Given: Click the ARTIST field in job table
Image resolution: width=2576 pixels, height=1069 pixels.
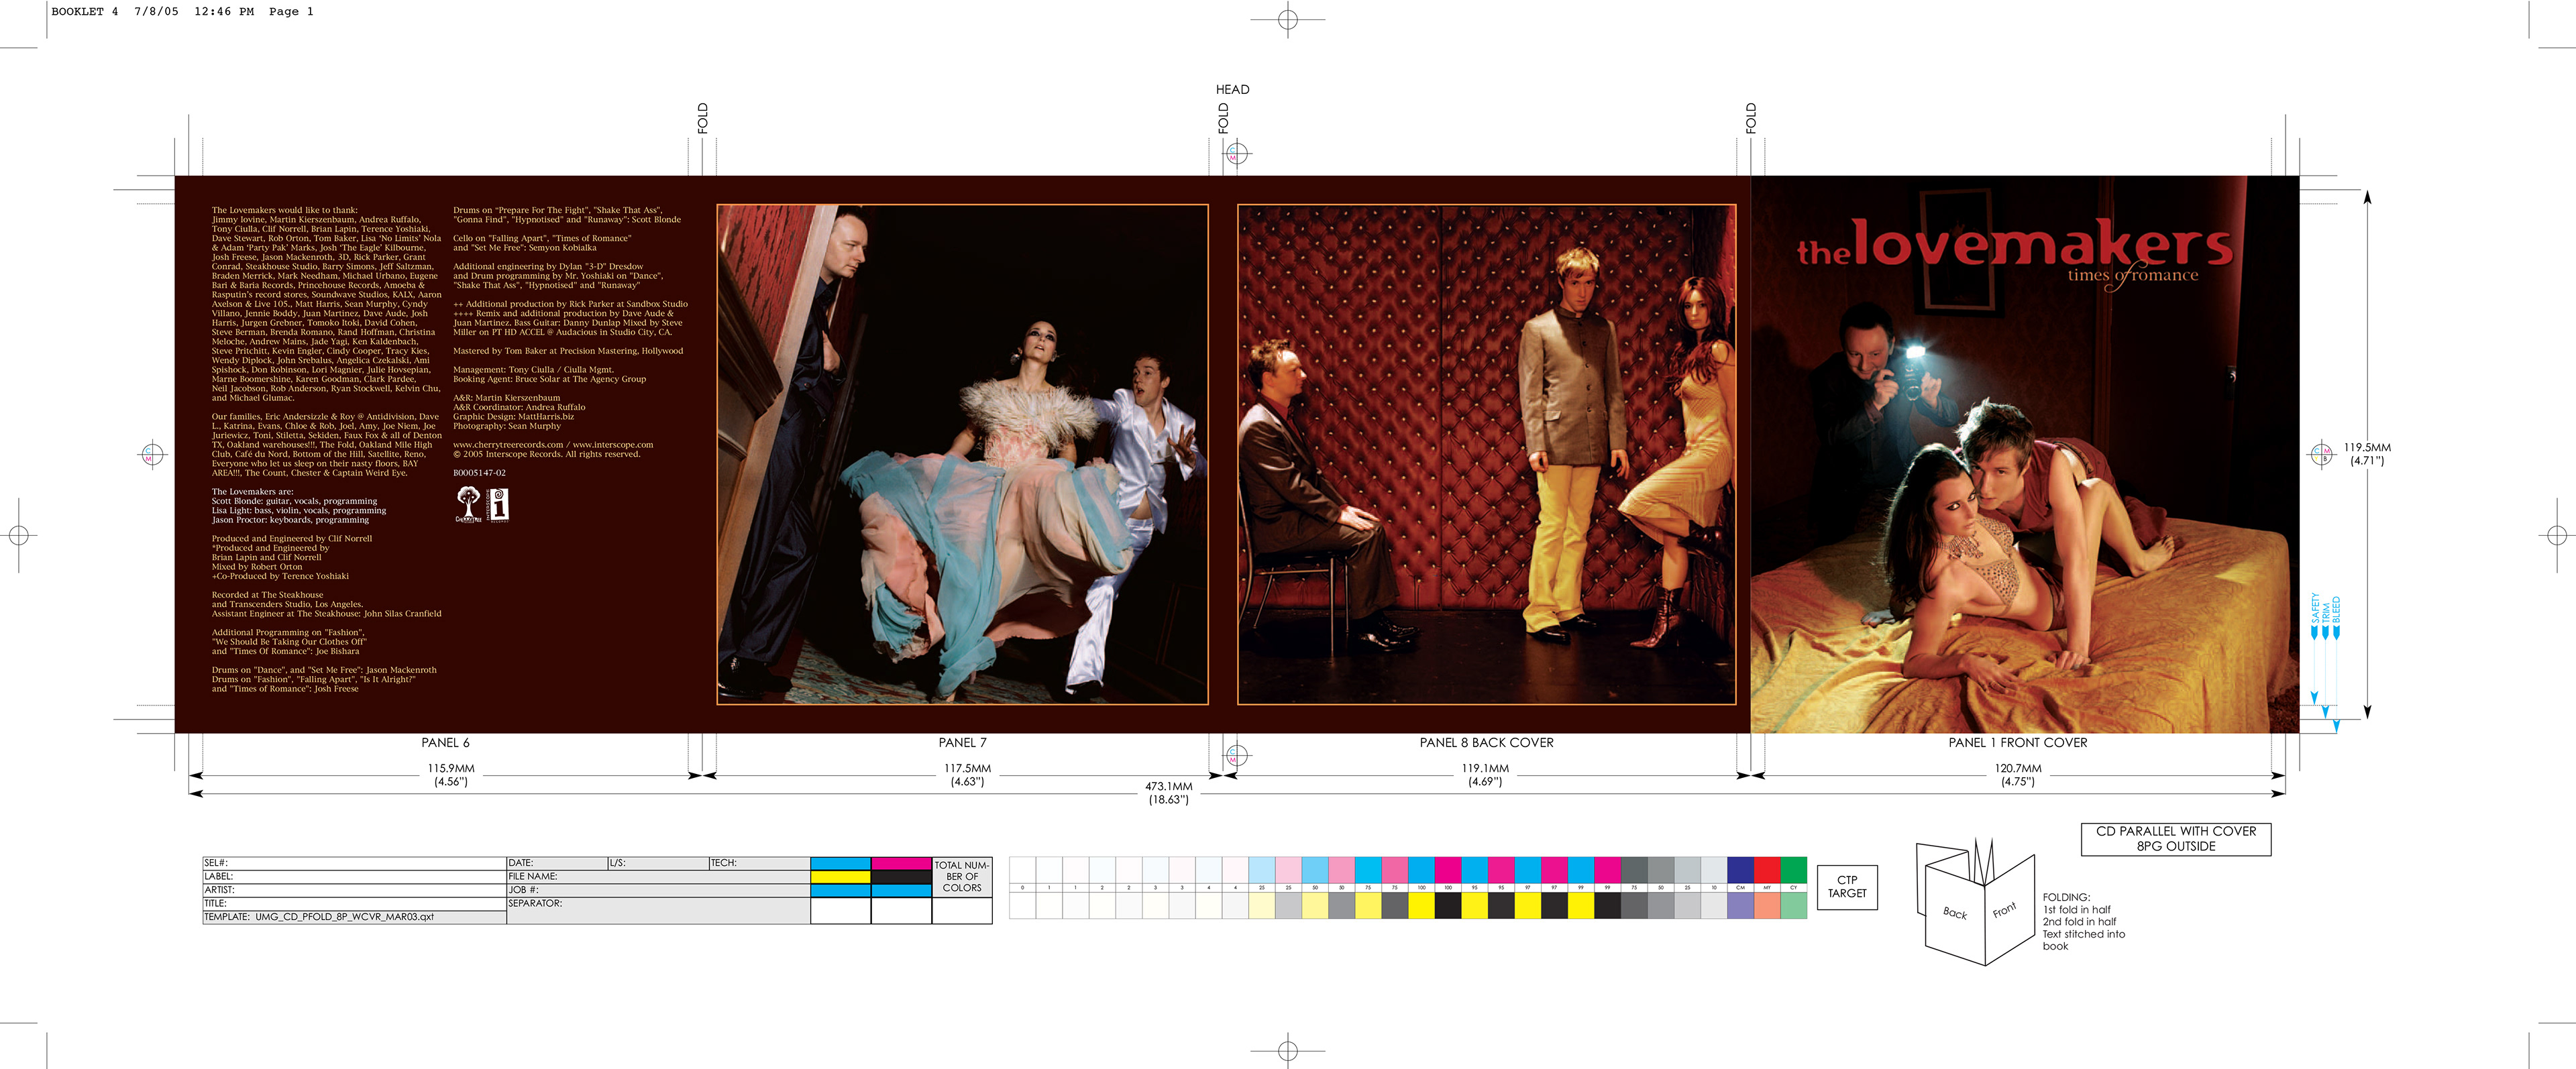Looking at the screenshot, I should click(354, 890).
